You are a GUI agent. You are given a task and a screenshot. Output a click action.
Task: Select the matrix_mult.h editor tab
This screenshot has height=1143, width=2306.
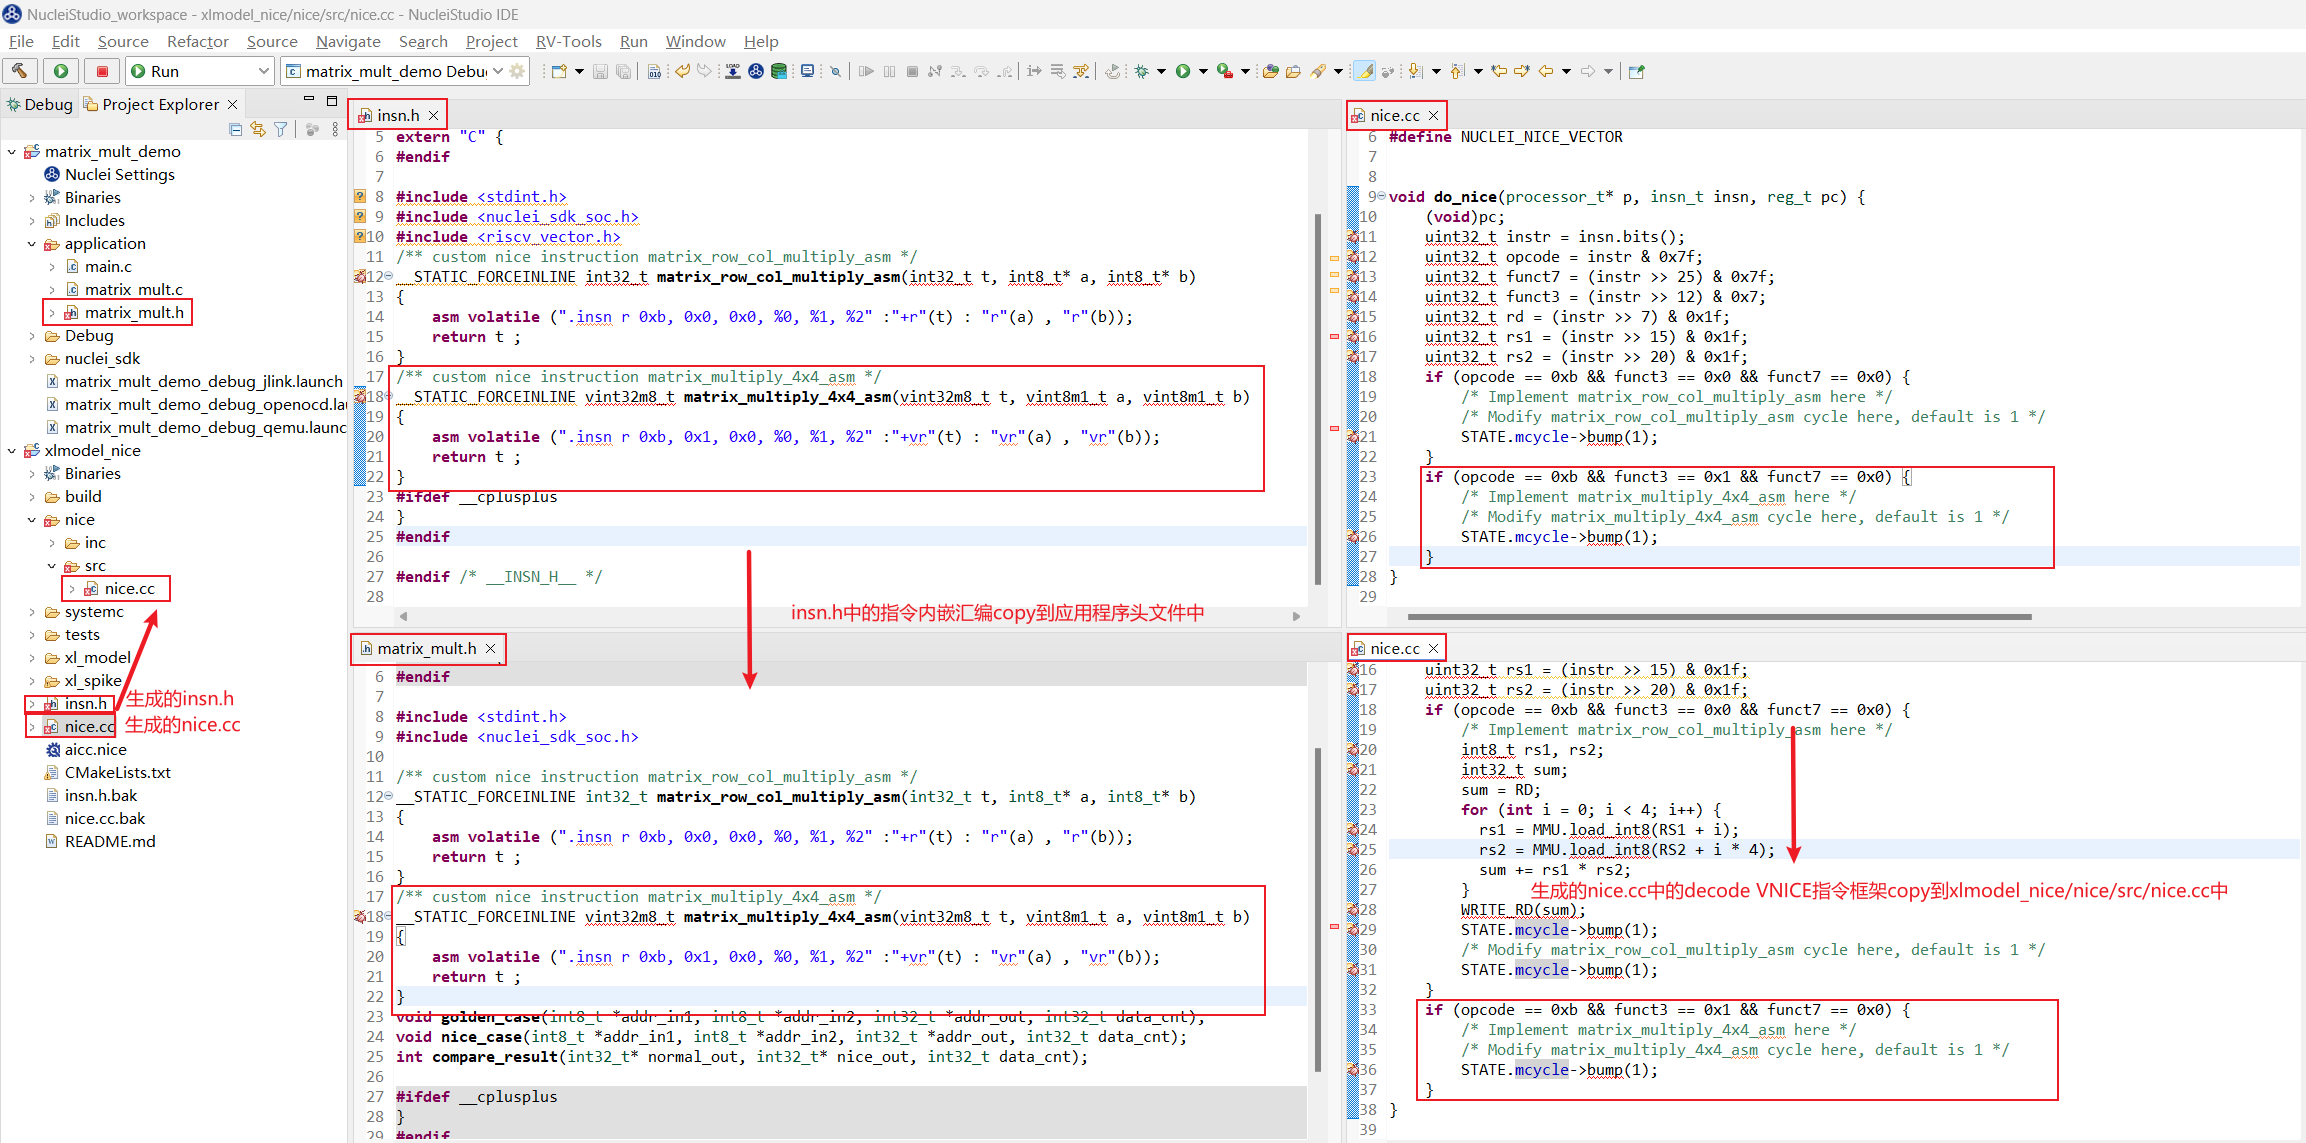(427, 648)
